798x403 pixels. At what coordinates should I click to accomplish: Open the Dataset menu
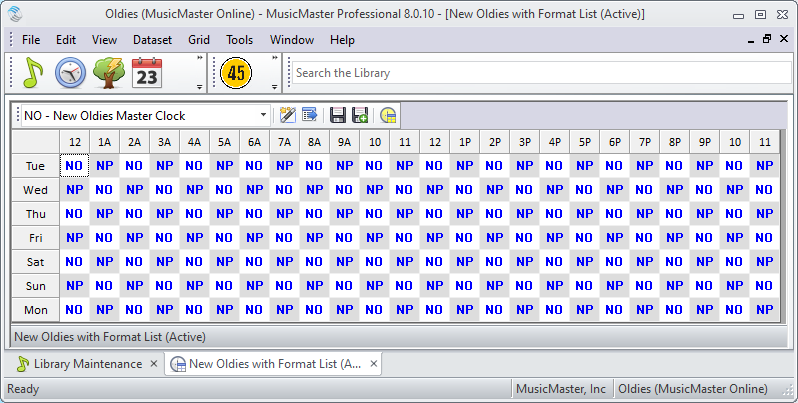click(x=152, y=40)
